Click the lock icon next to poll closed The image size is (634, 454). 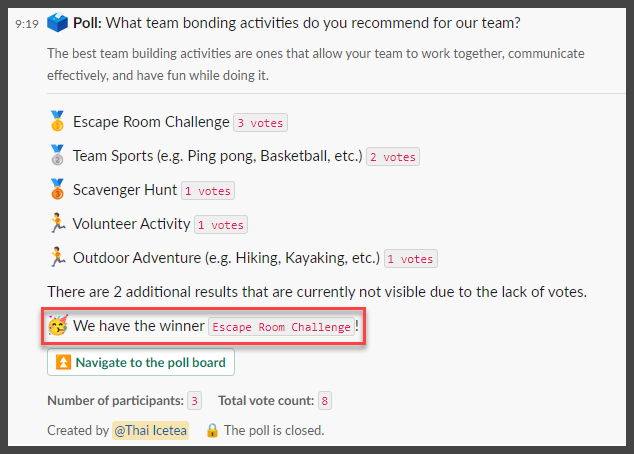click(x=212, y=430)
